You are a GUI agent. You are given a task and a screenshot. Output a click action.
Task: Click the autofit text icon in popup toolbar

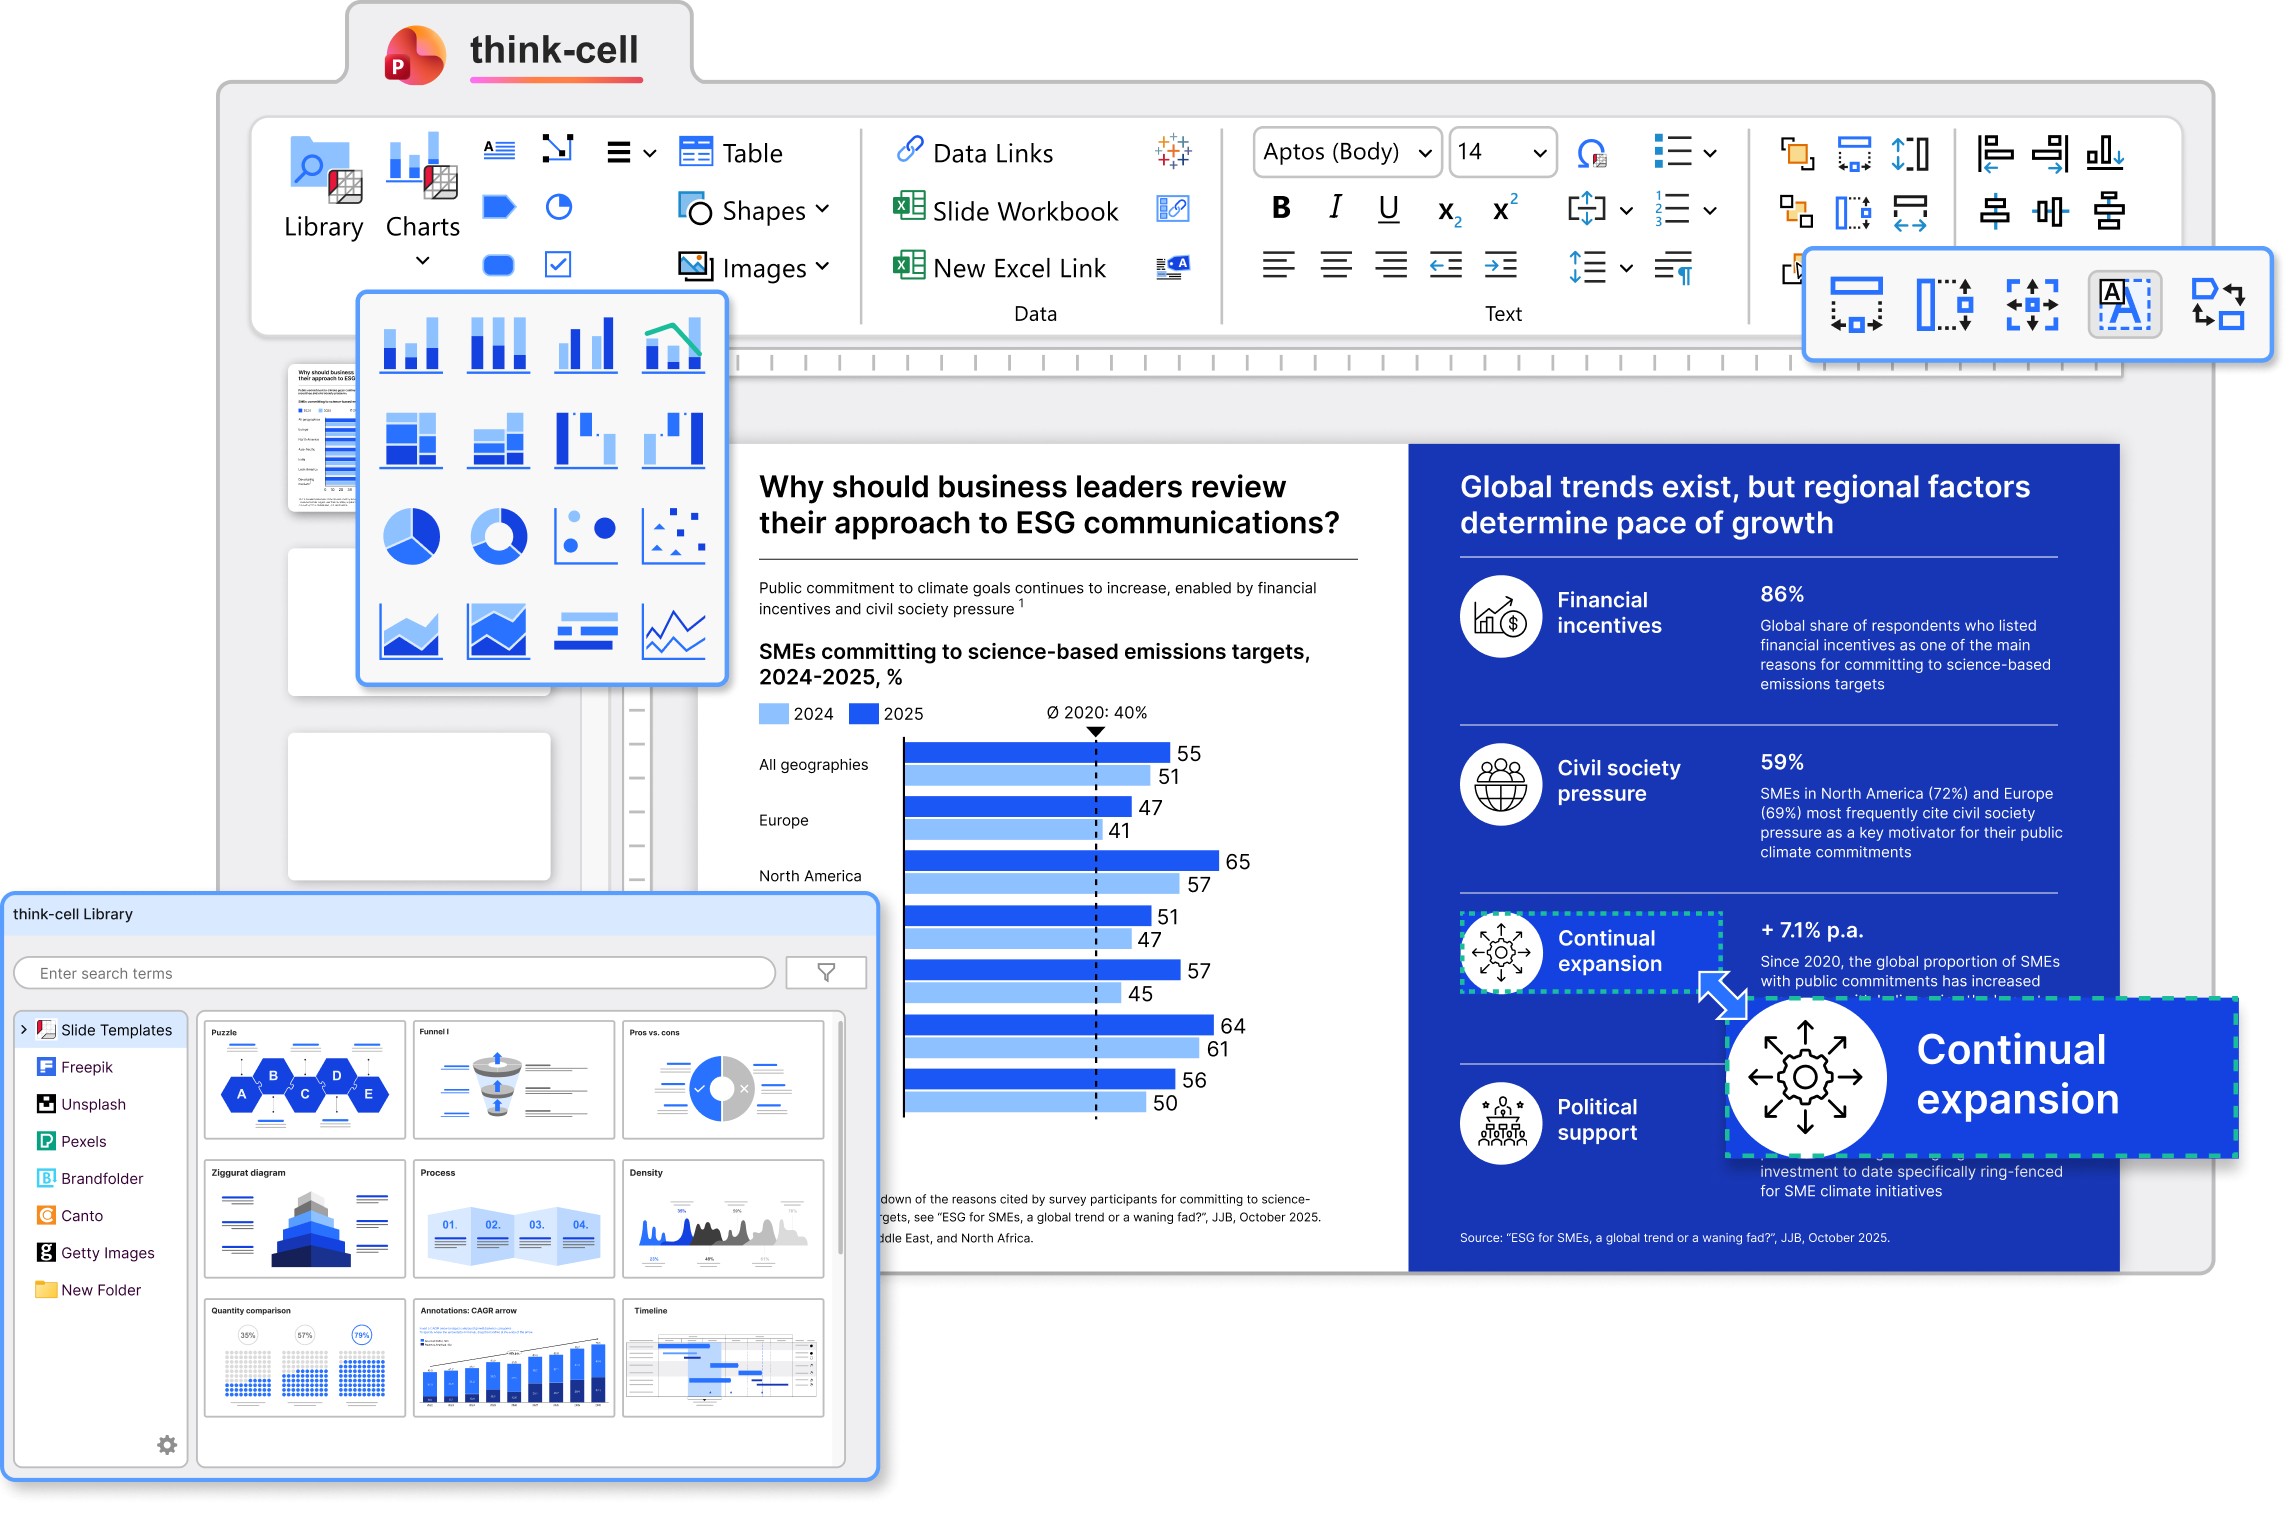click(2124, 305)
